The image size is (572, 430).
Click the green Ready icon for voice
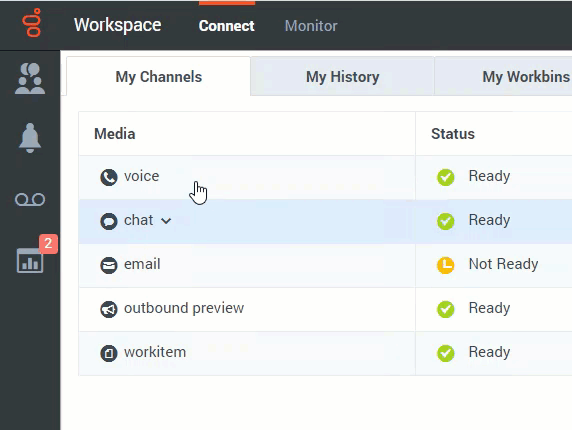[446, 177]
